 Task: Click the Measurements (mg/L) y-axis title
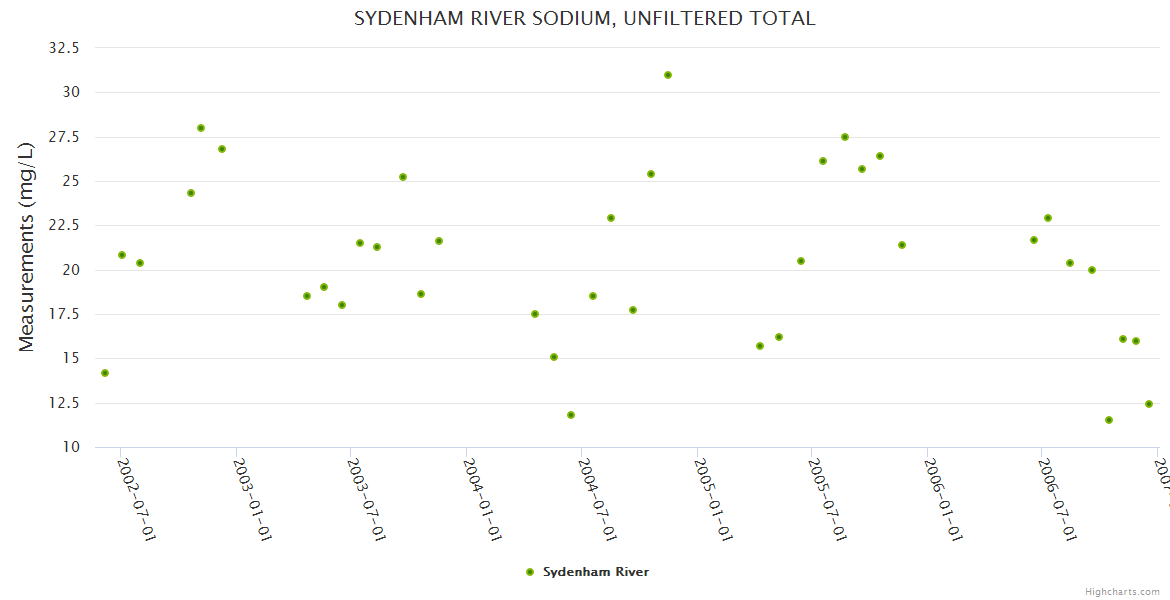27,246
